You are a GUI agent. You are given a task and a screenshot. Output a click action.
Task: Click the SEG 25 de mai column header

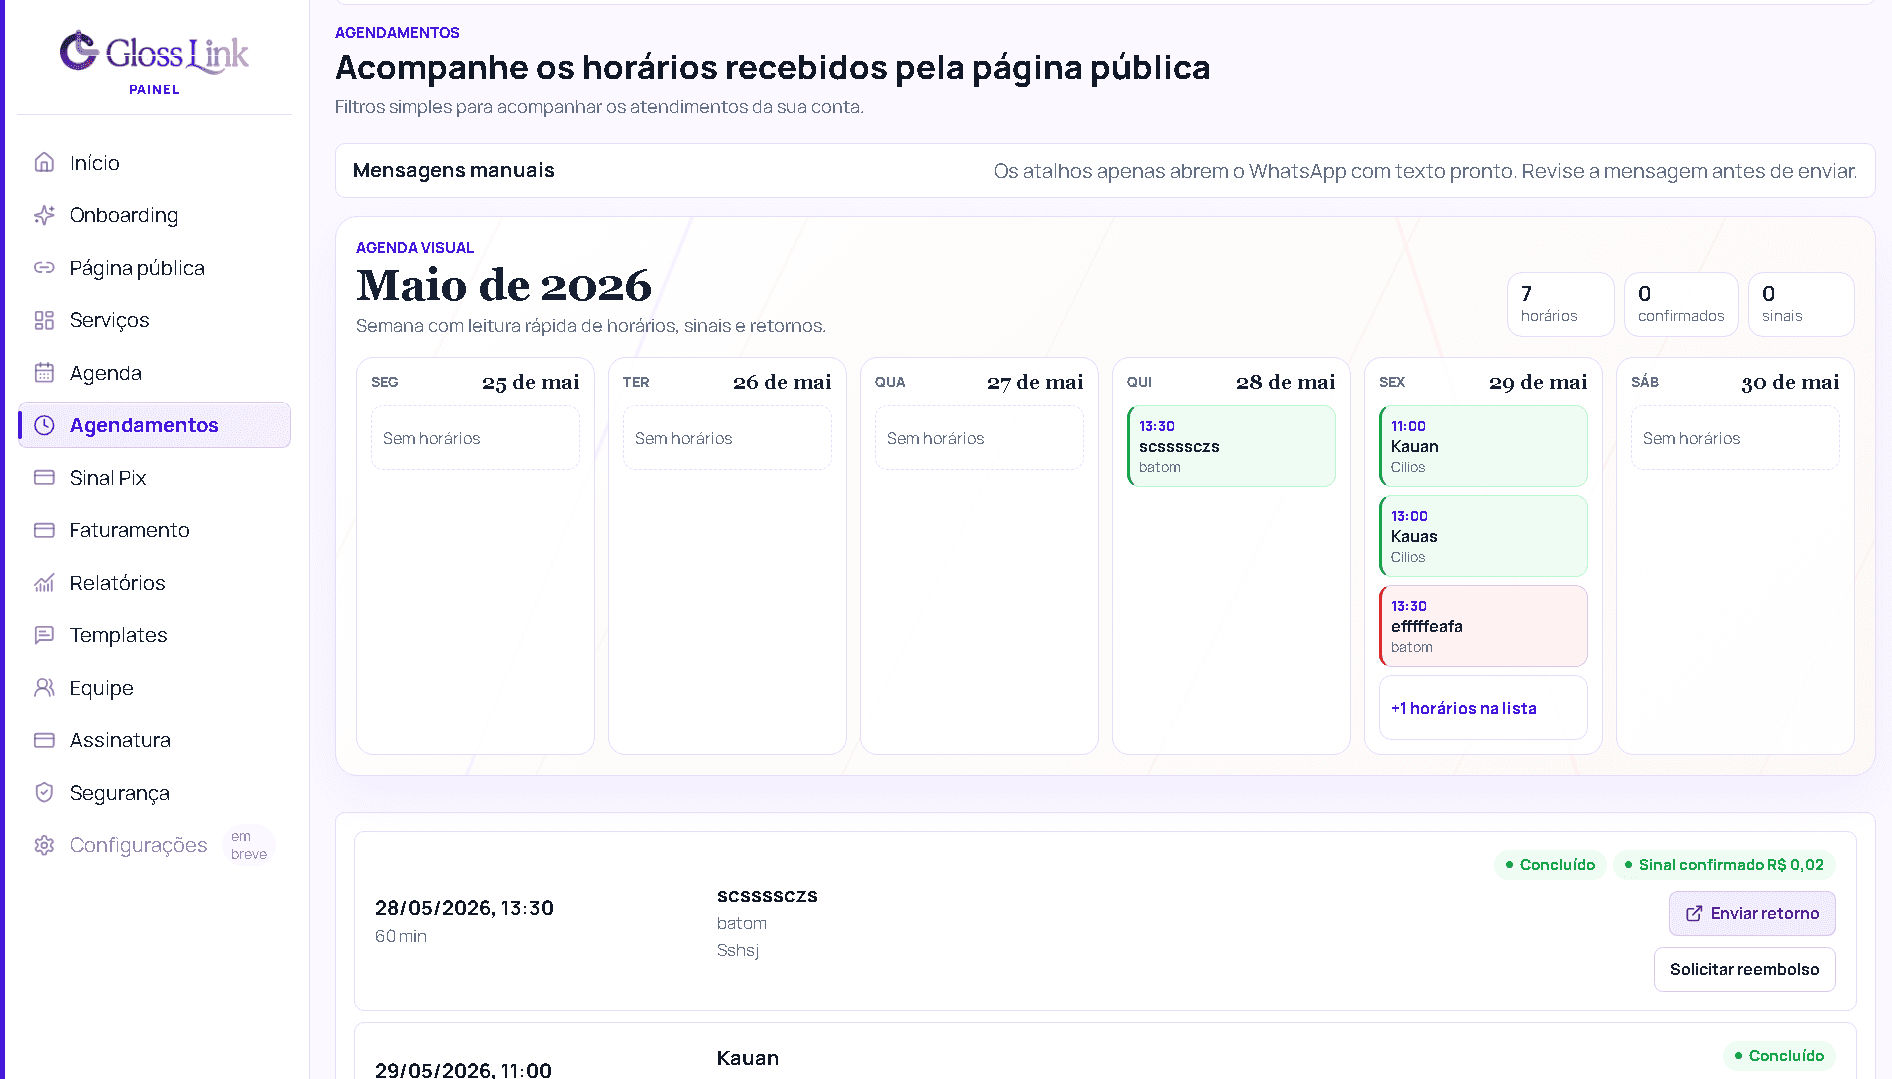(x=475, y=382)
